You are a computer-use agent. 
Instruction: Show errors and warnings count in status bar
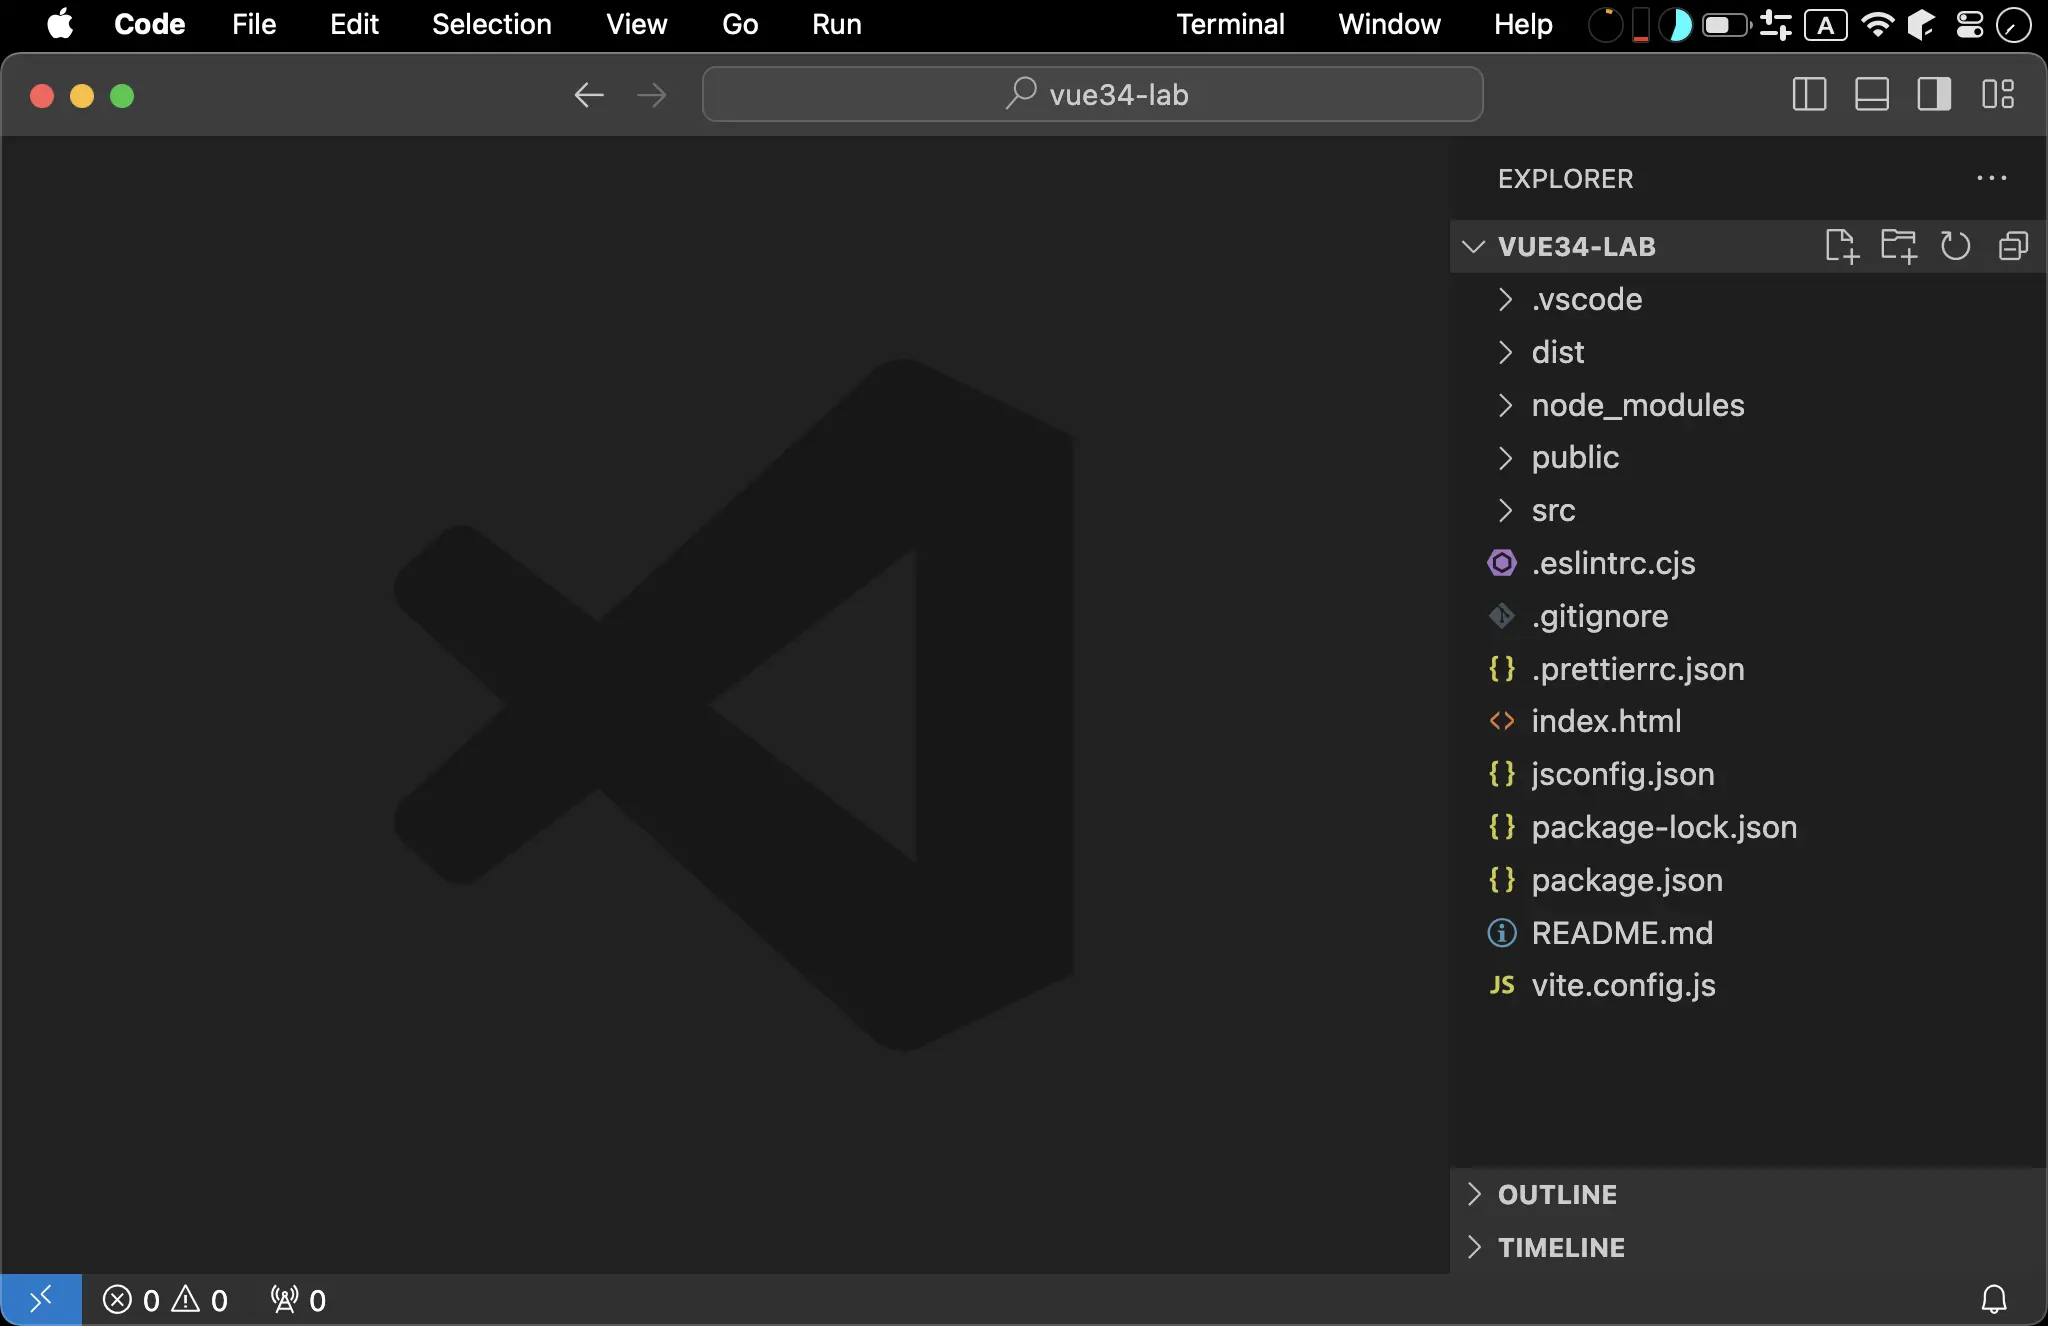tap(165, 1300)
